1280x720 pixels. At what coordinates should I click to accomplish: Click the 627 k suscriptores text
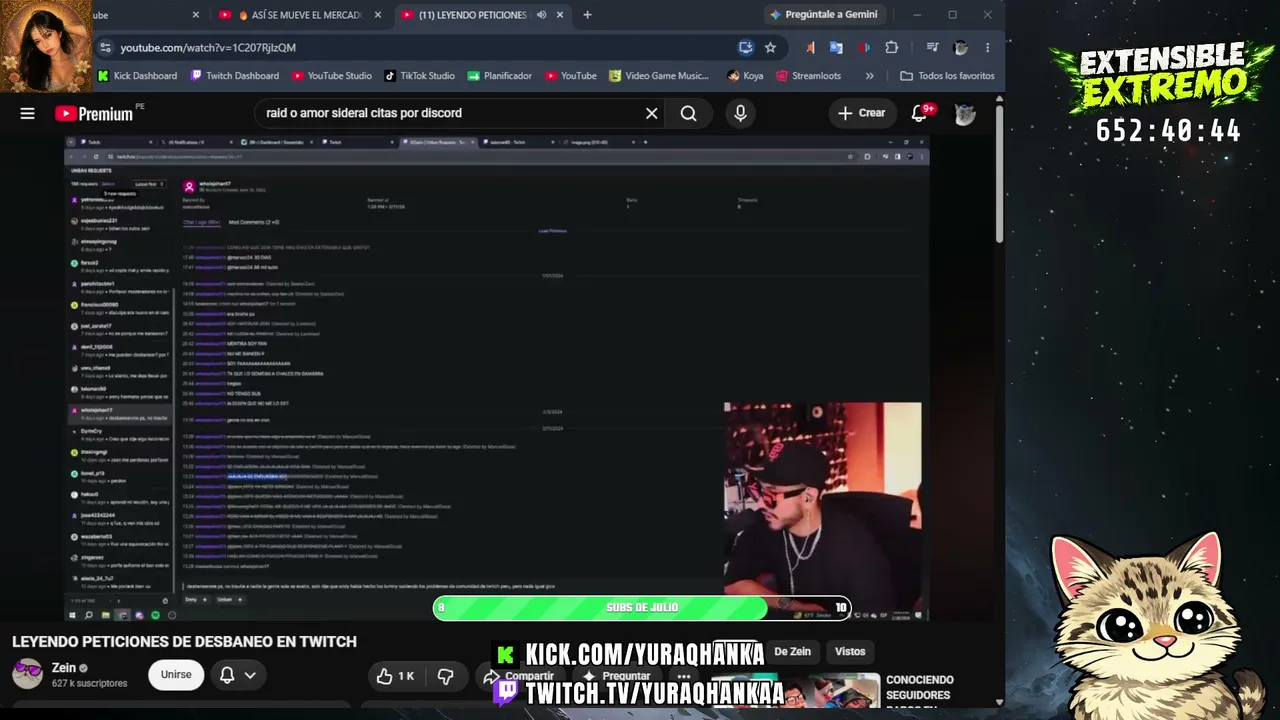90,684
